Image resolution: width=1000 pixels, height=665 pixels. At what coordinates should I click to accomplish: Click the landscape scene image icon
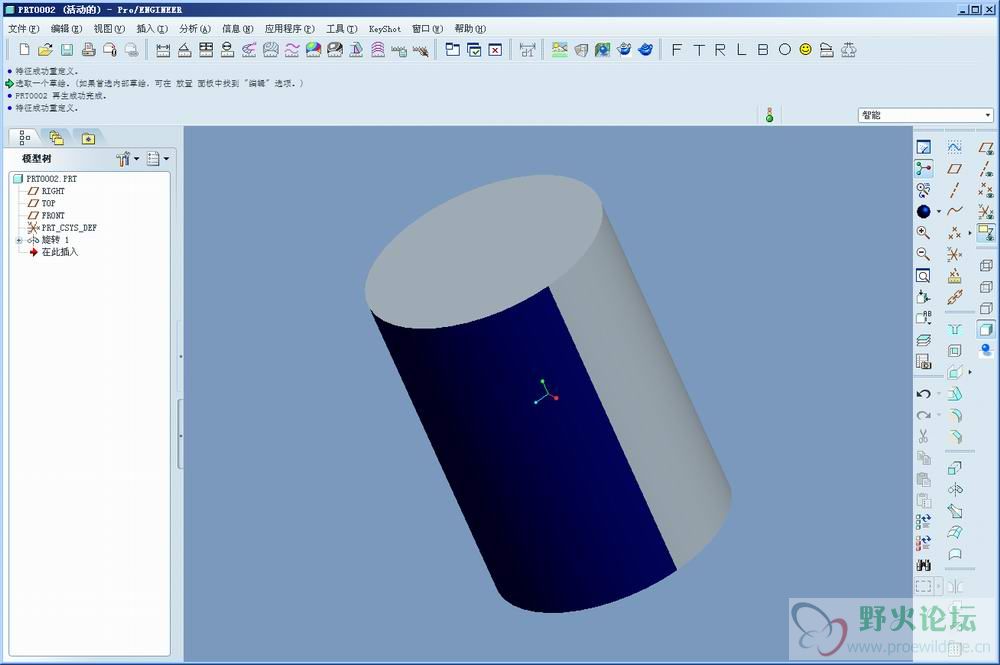point(559,50)
